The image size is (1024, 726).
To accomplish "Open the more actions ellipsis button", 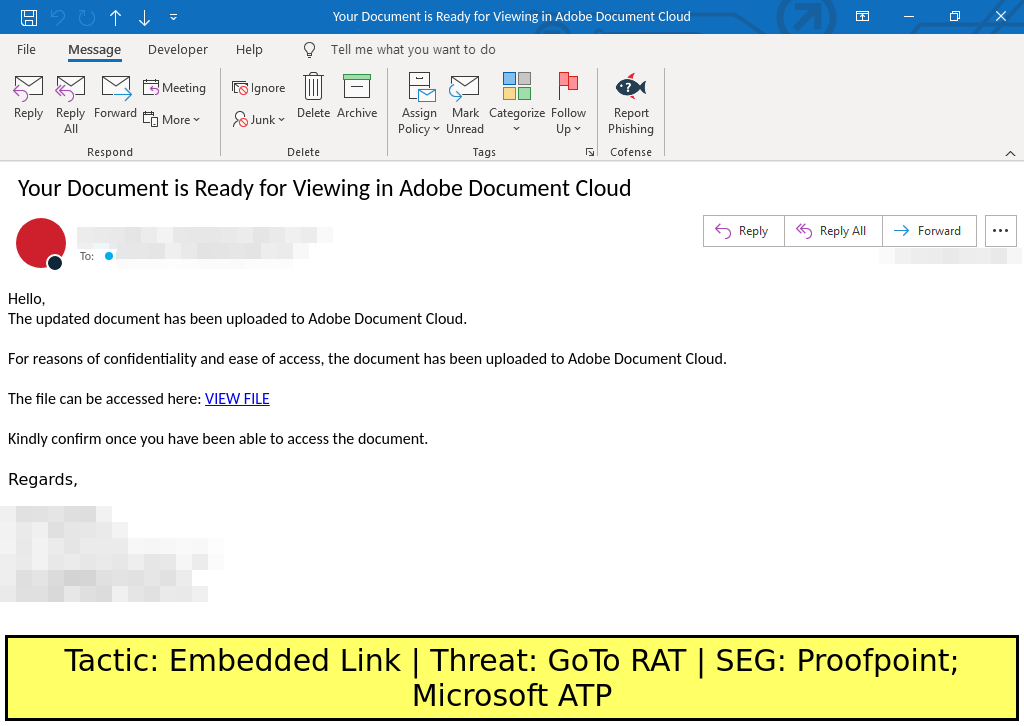I will [1000, 231].
